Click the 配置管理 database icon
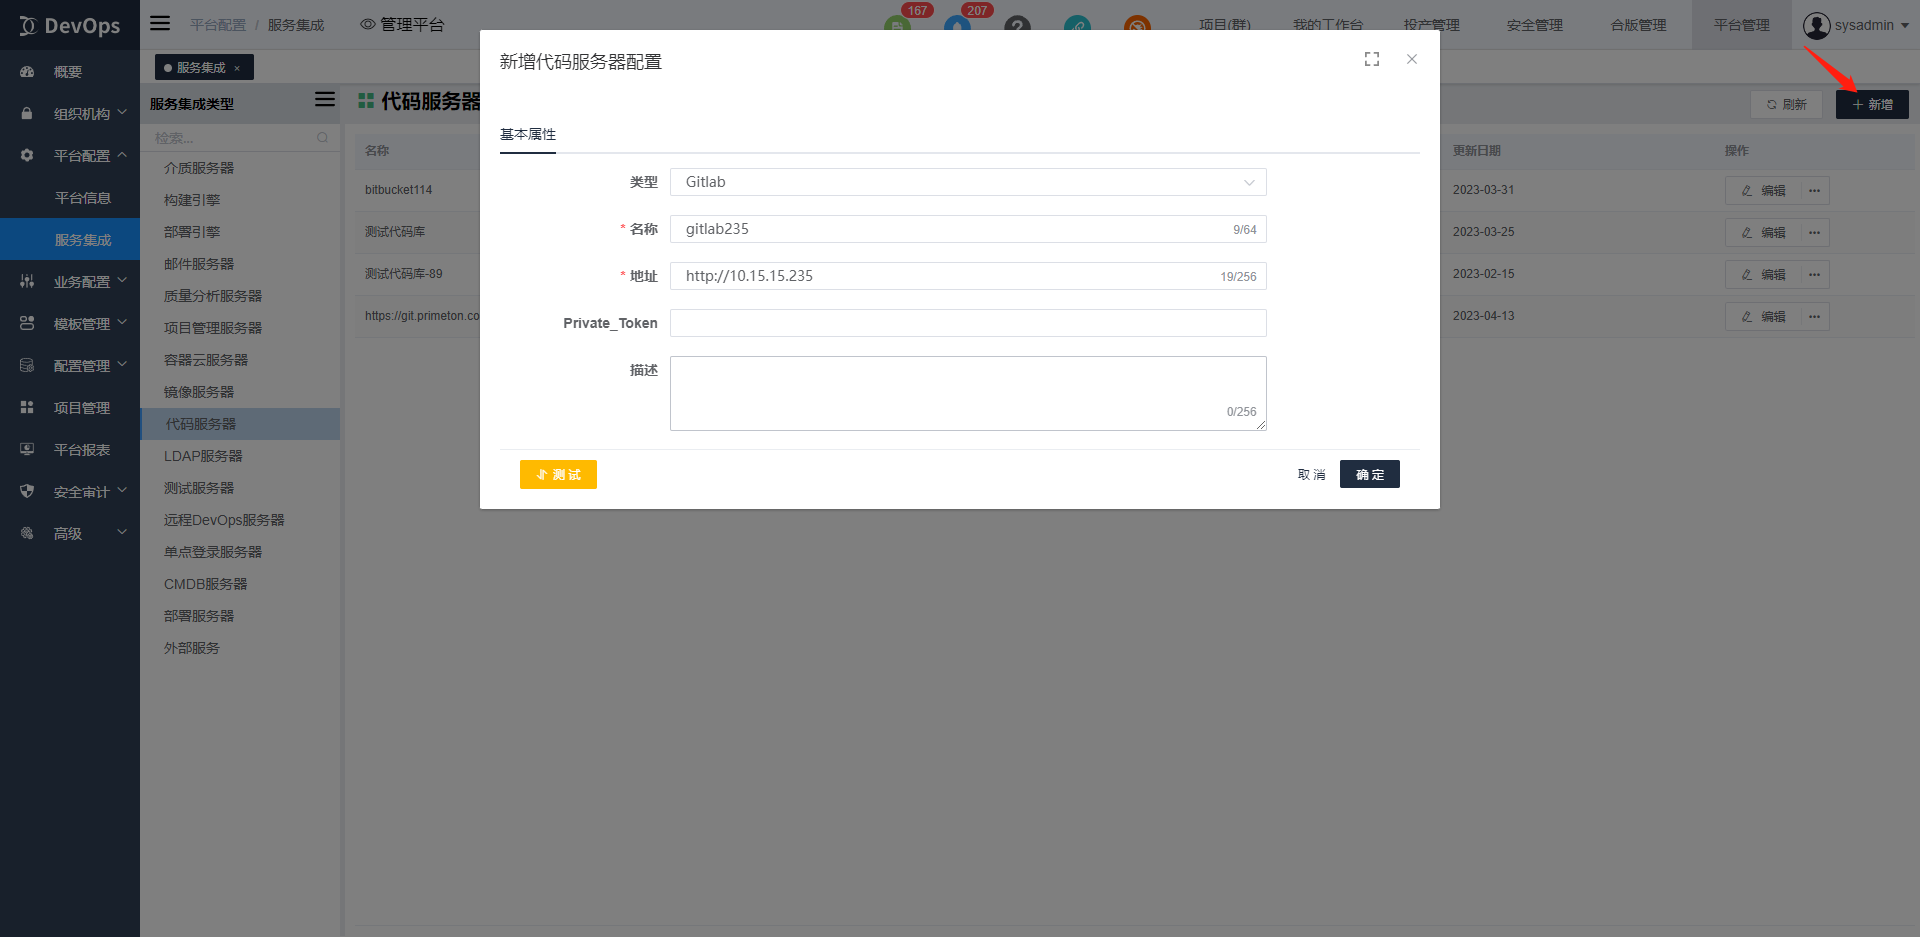Viewport: 1920px width, 937px height. click(27, 366)
